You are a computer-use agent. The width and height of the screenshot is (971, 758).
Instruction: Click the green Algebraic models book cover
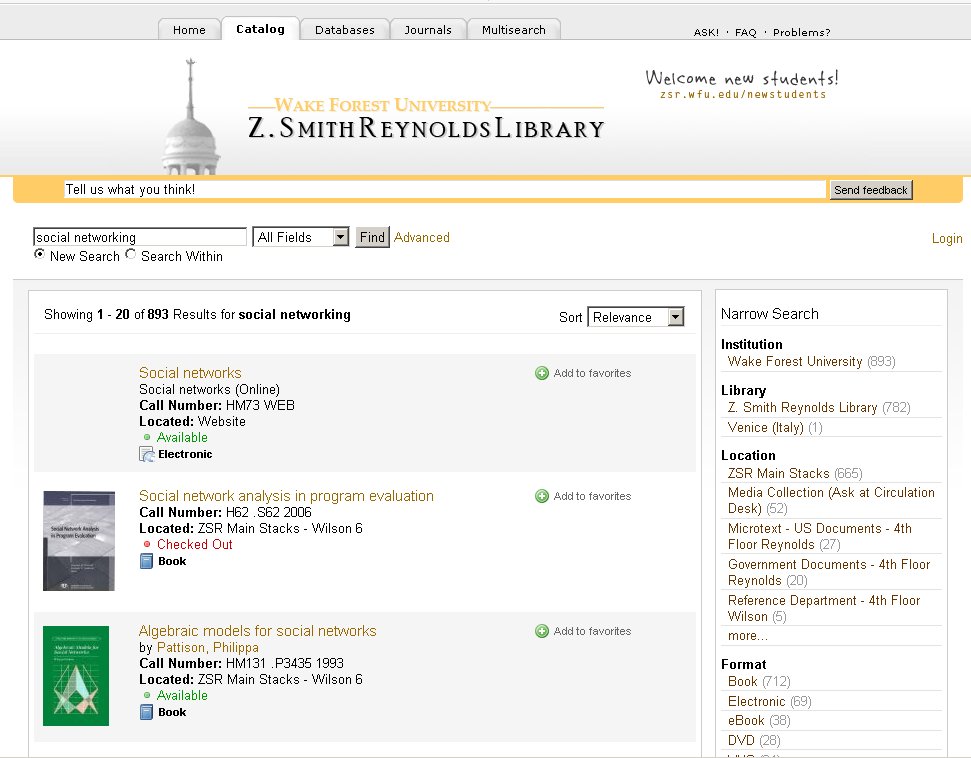click(76, 676)
